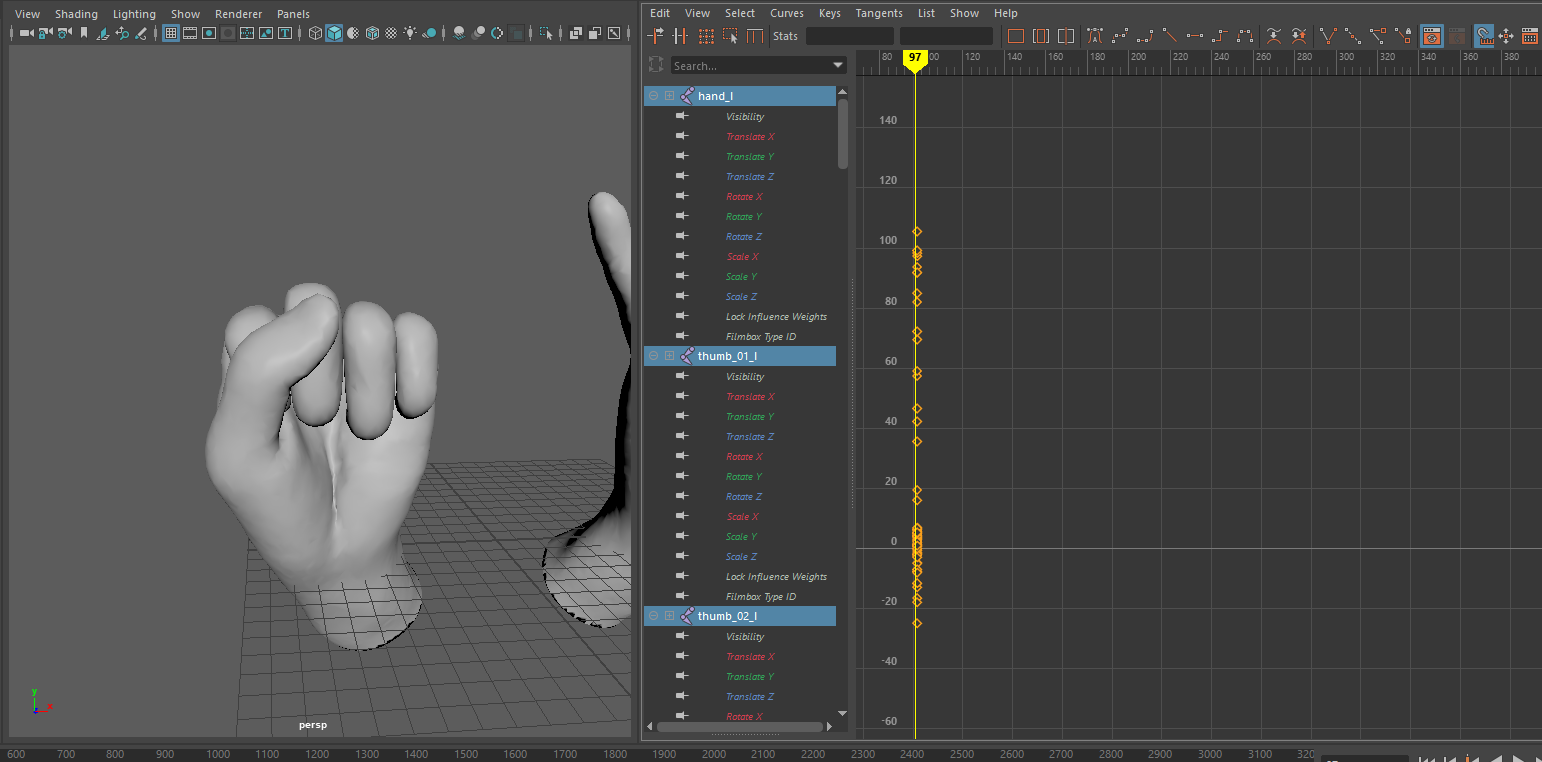
Task: Toggle the Time Snap magnet button
Action: click(x=1484, y=36)
